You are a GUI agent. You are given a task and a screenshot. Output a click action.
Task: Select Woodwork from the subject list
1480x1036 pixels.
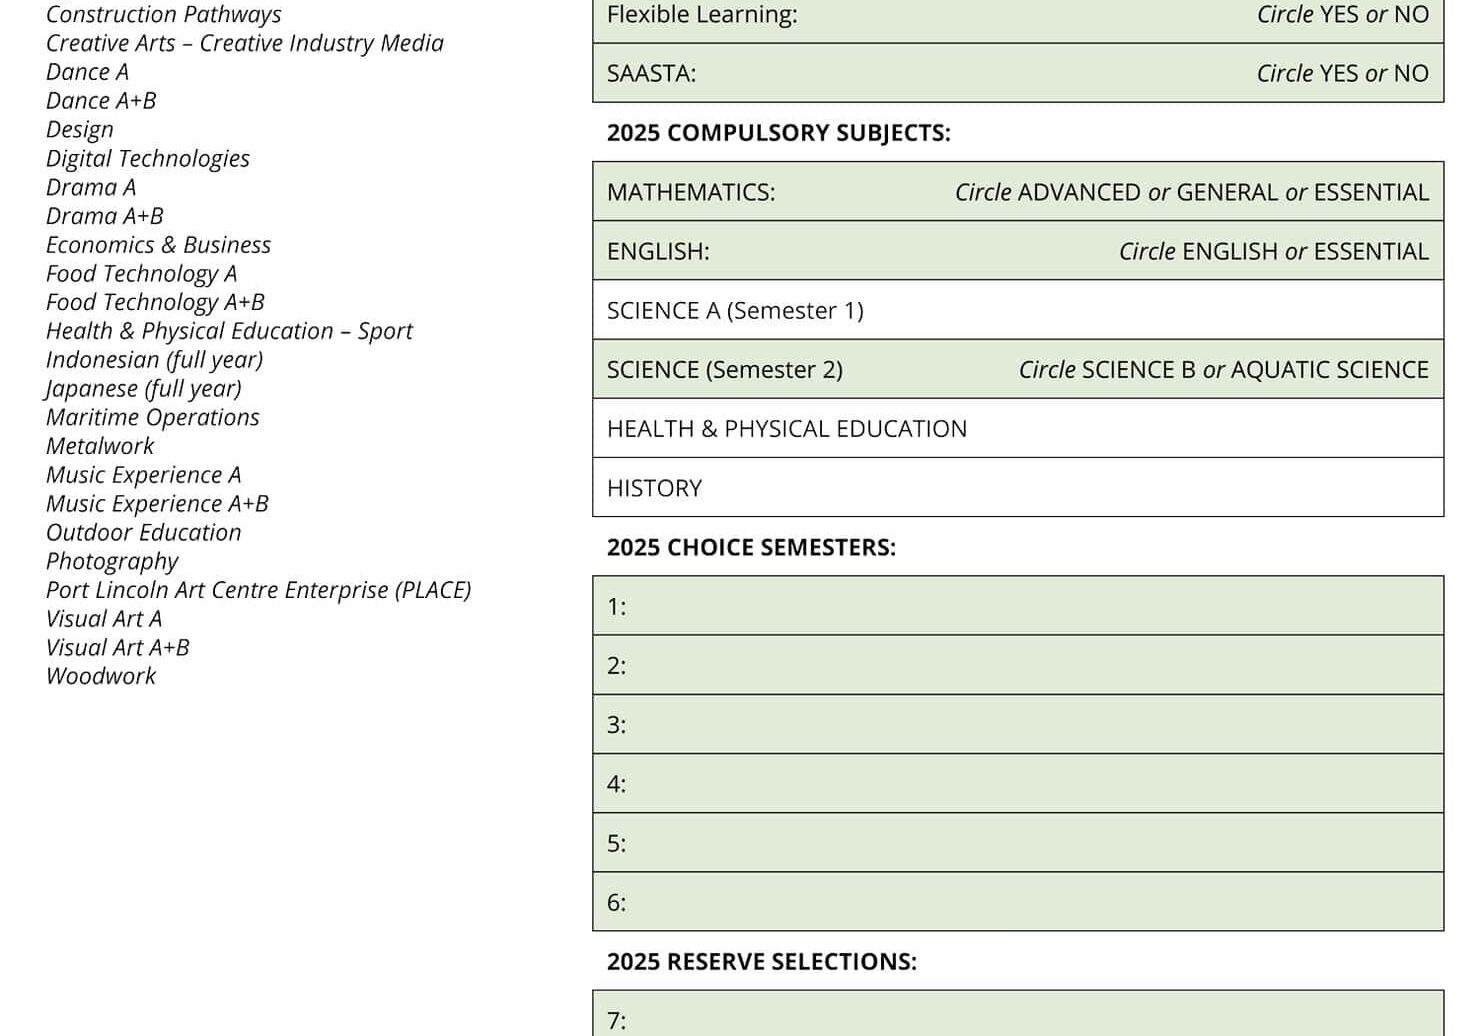click(100, 676)
